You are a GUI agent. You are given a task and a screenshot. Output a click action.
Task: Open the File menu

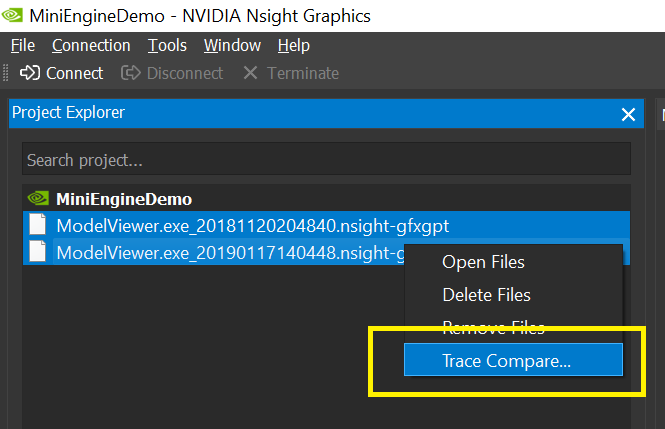pyautogui.click(x=22, y=45)
